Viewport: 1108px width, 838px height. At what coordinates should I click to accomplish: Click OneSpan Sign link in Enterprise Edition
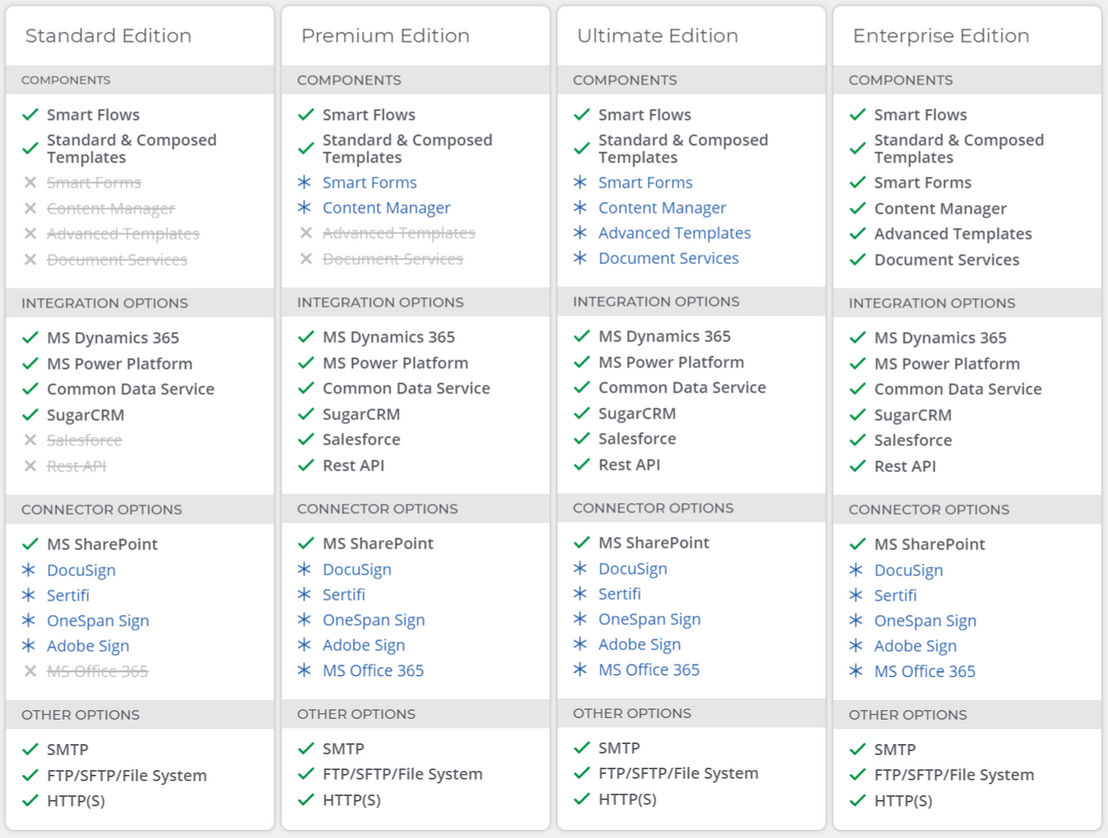[x=925, y=621]
